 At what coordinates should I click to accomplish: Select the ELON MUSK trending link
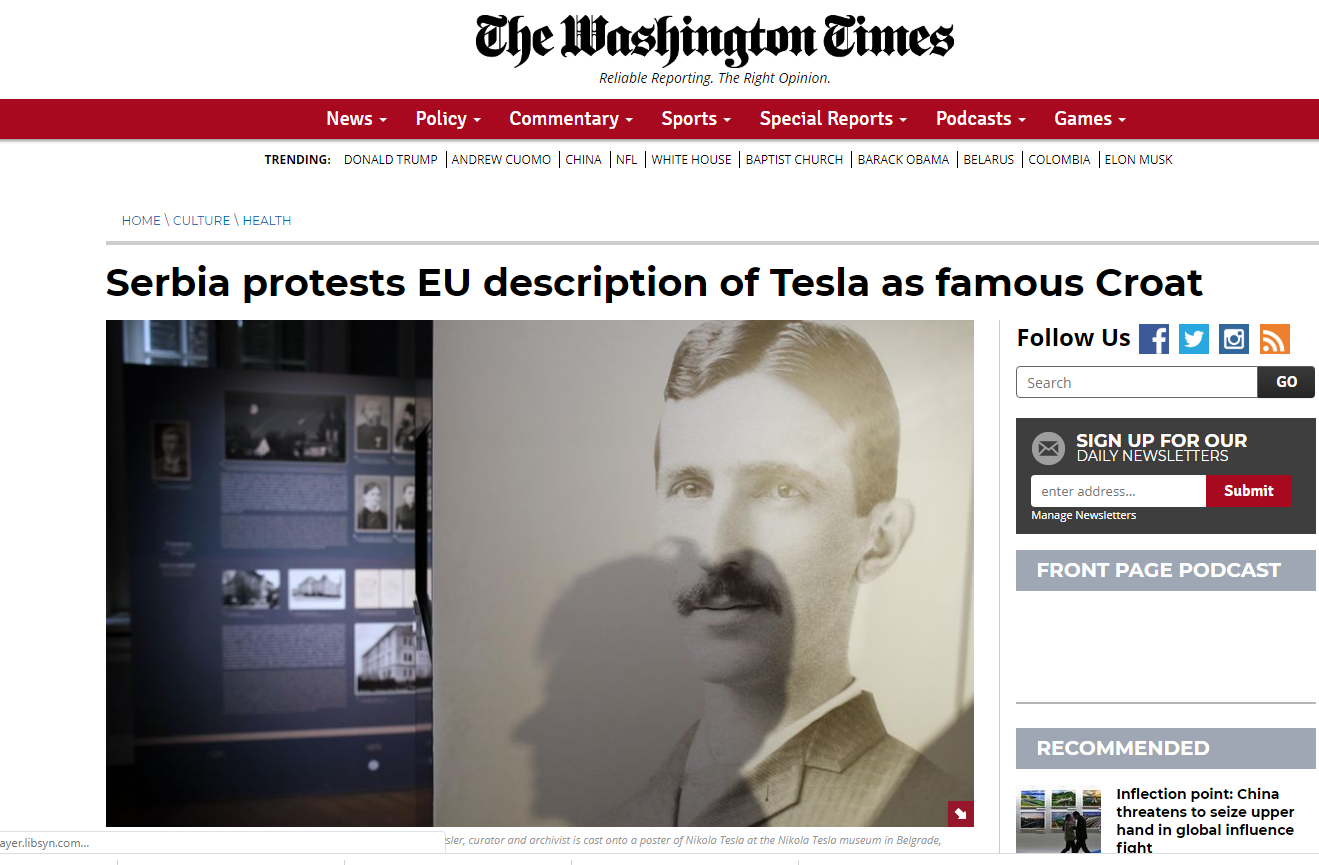(1139, 159)
